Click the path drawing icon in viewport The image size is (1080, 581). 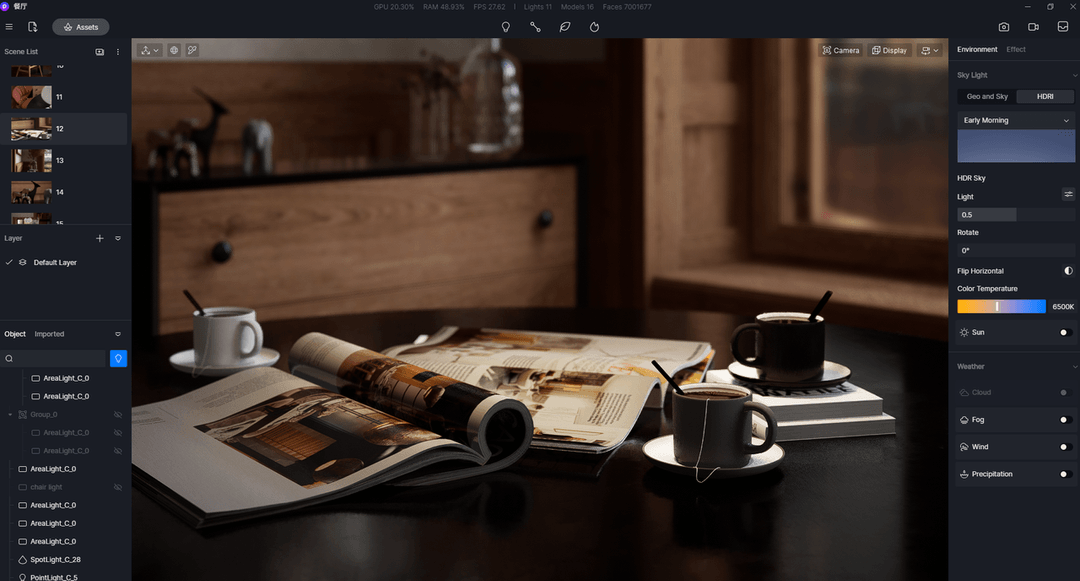pos(192,49)
